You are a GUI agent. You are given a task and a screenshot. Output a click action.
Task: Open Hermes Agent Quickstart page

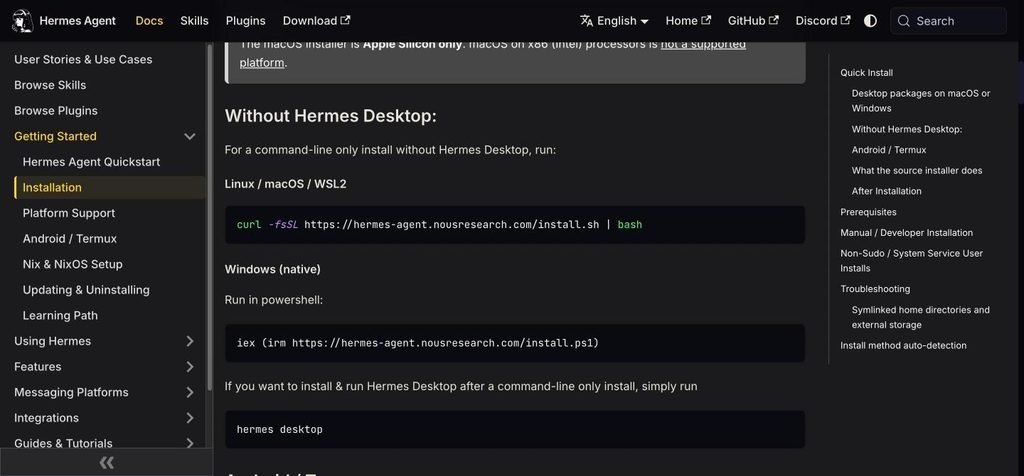click(91, 162)
